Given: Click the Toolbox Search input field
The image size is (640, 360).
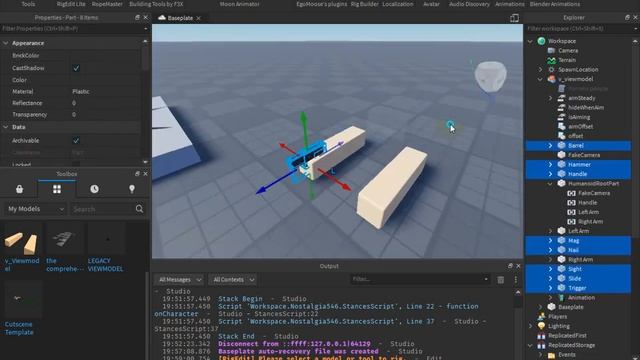Looking at the screenshot, I should click(x=102, y=209).
